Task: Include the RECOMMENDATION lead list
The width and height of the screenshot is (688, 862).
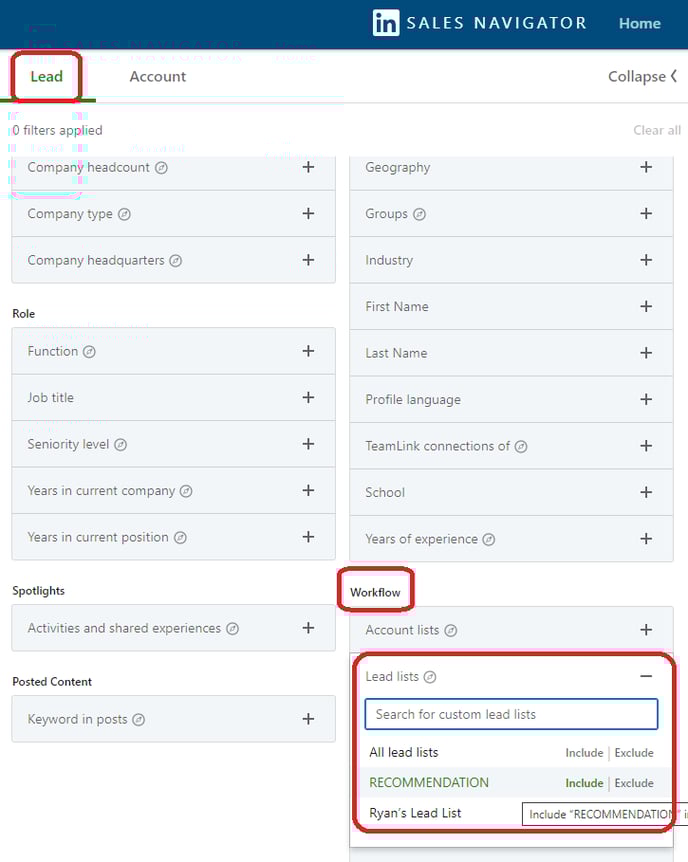Action: 584,783
